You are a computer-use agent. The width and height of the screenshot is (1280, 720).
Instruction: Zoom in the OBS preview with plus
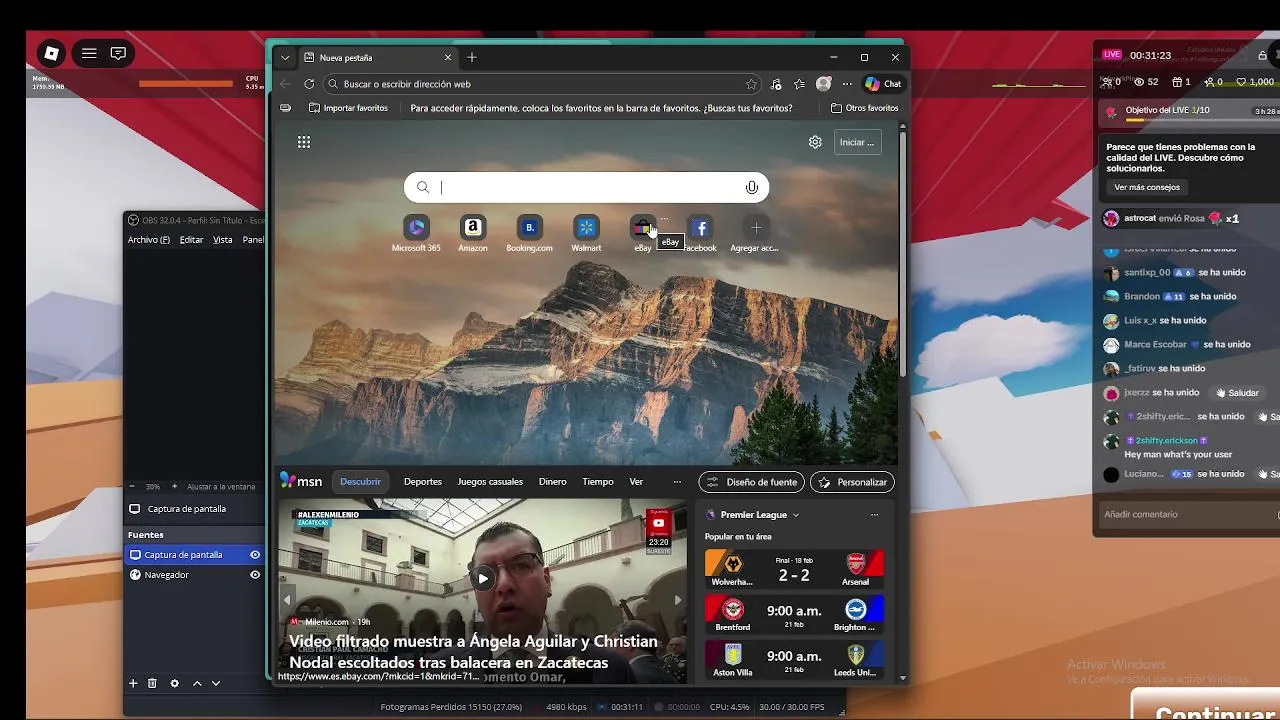click(x=174, y=486)
